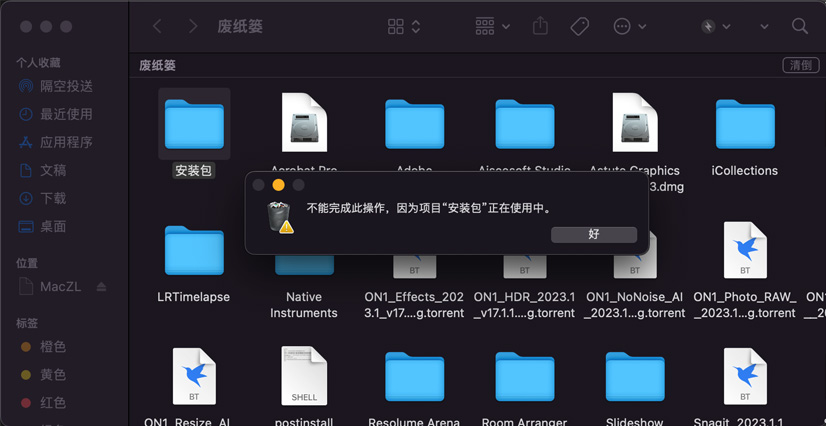Open the tag editing icon

coord(580,27)
